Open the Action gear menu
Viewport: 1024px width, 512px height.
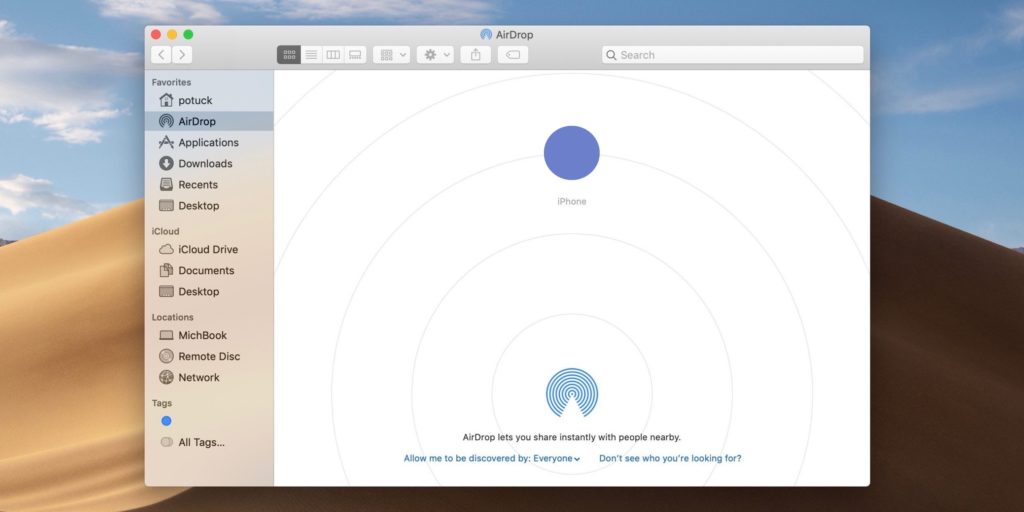coord(436,55)
